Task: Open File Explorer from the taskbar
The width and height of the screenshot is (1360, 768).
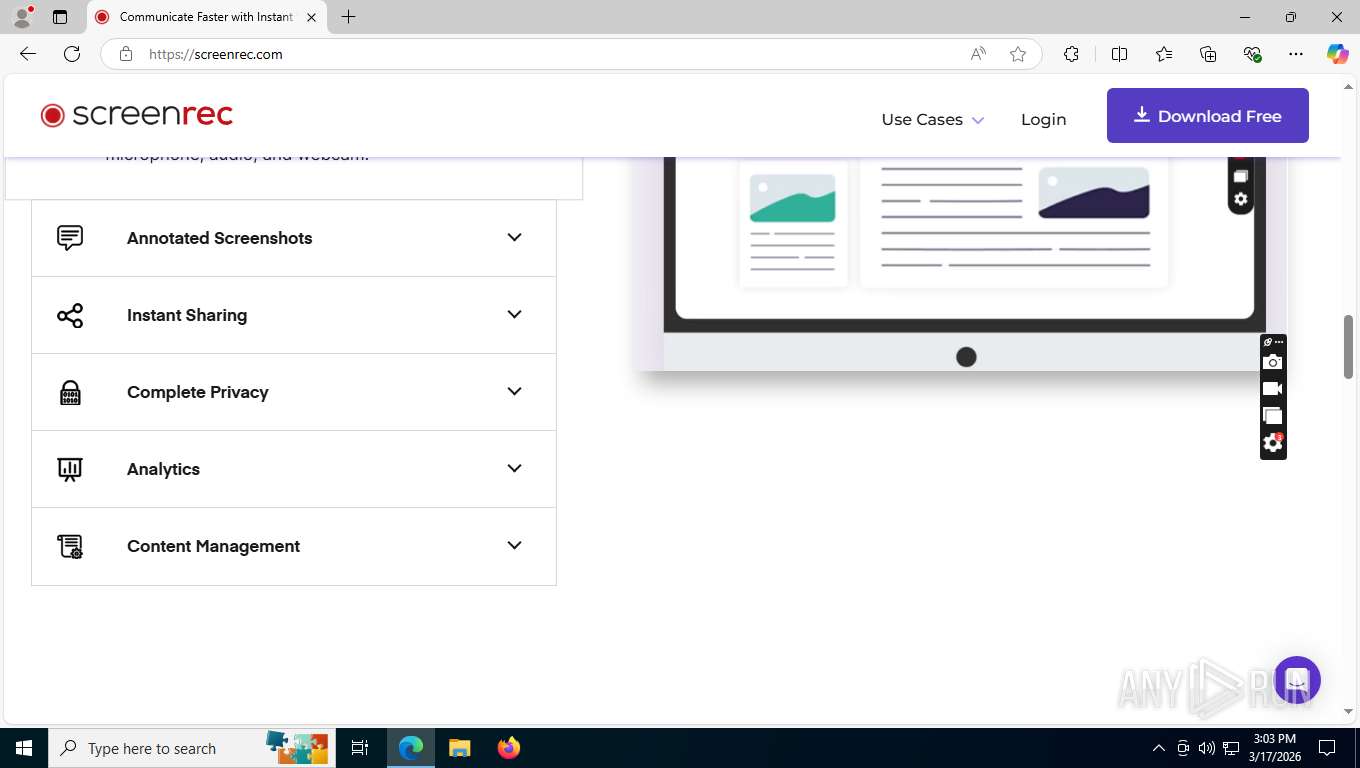Action: coord(459,748)
